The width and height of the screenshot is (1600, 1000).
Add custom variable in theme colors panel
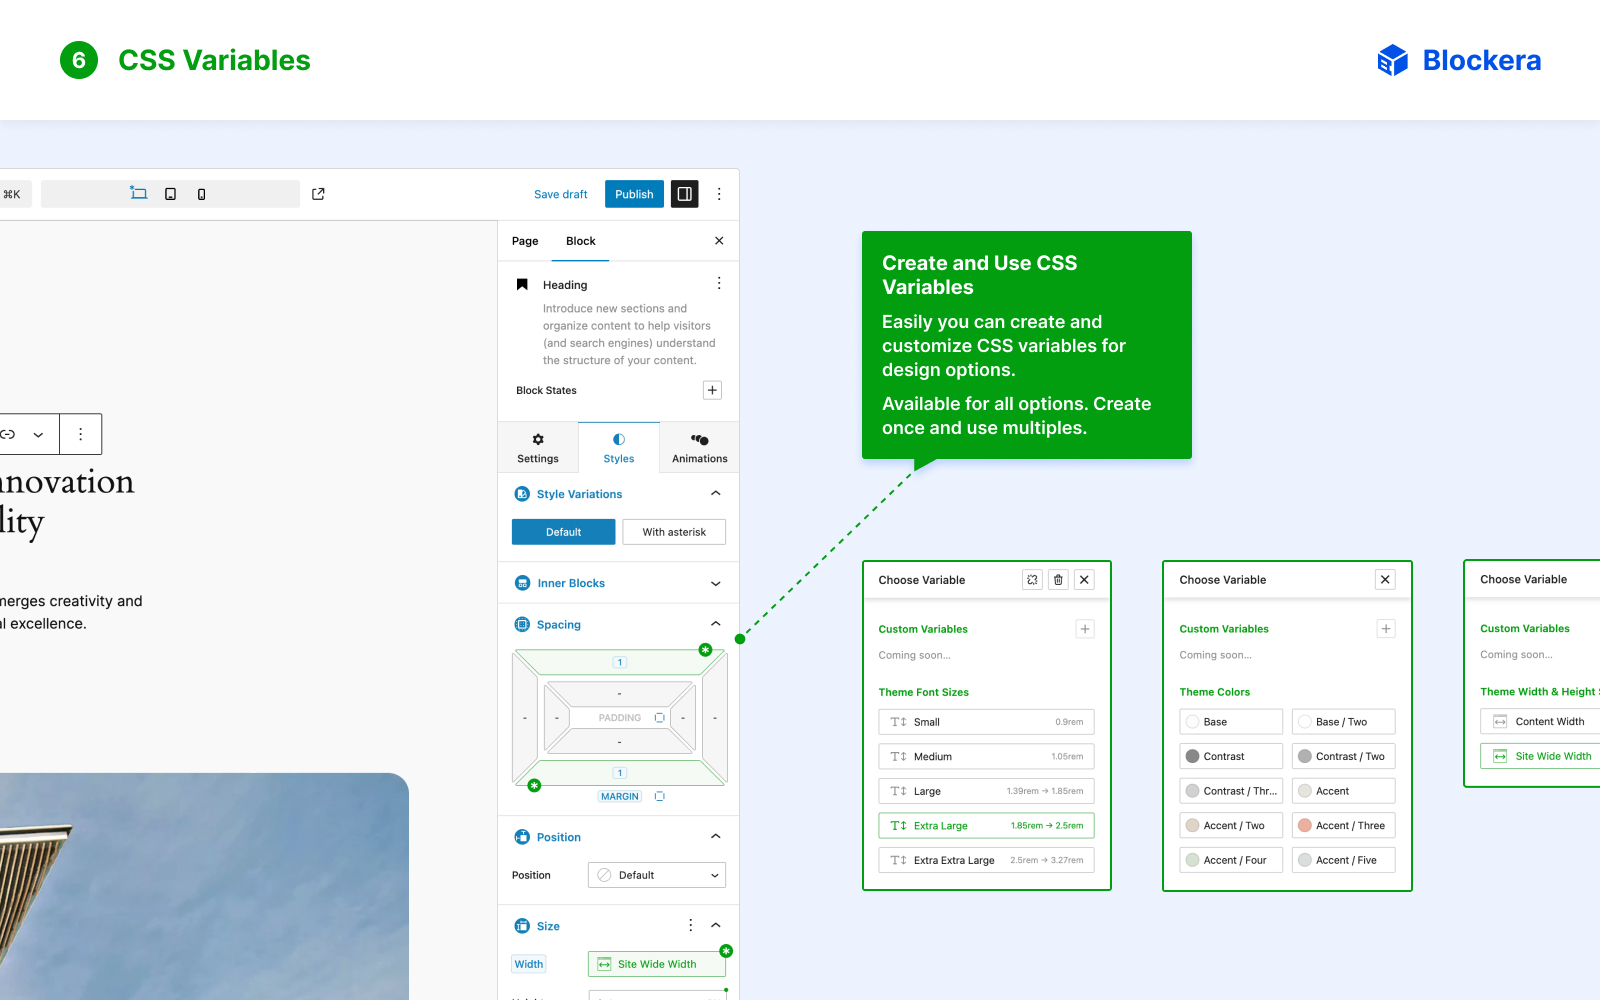click(x=1386, y=629)
